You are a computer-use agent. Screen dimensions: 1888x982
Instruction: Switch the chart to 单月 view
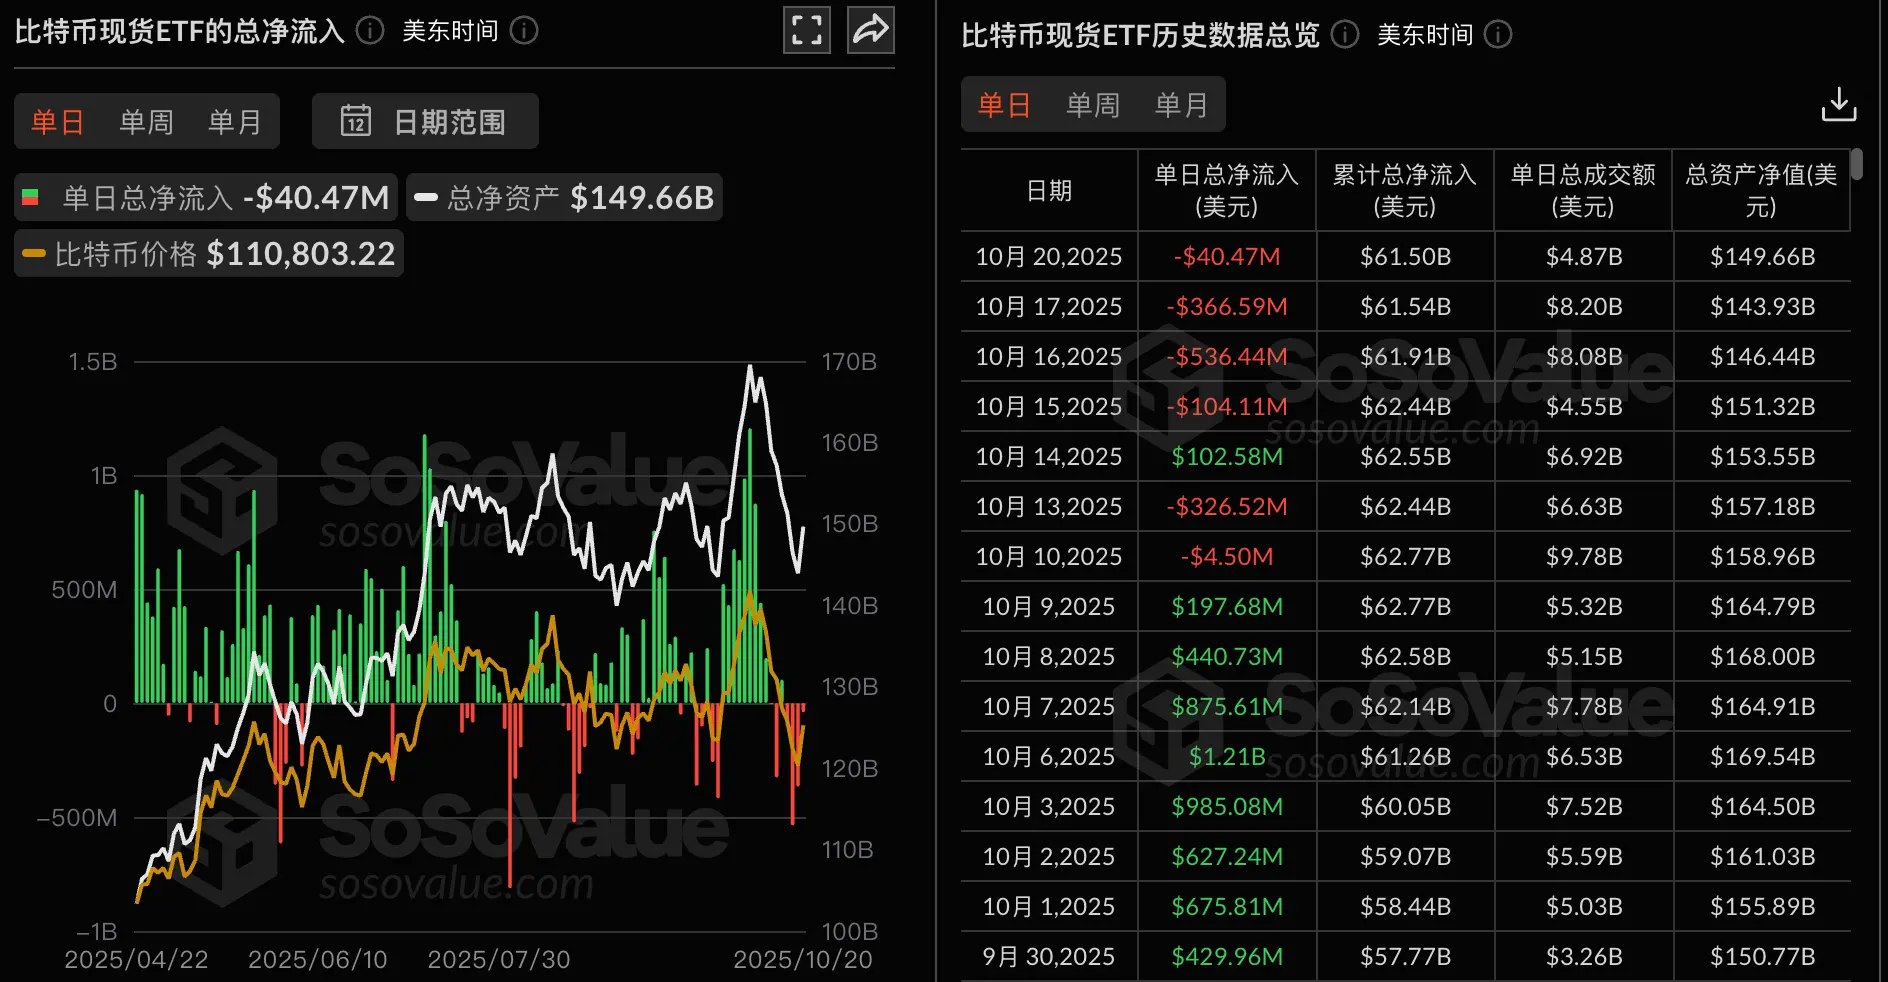pos(234,120)
